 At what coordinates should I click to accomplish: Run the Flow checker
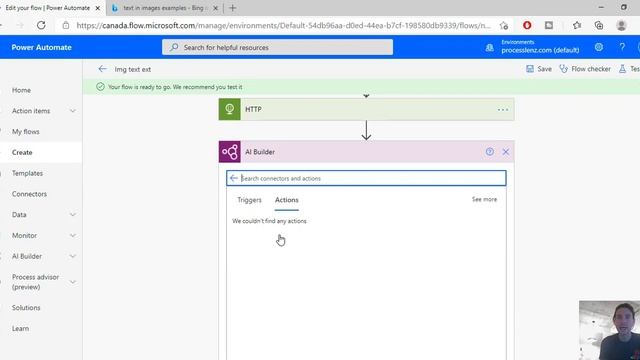[585, 69]
